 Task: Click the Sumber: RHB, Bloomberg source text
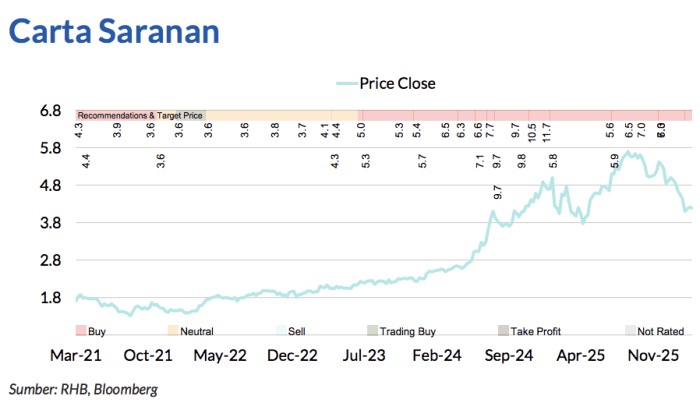pos(83,388)
